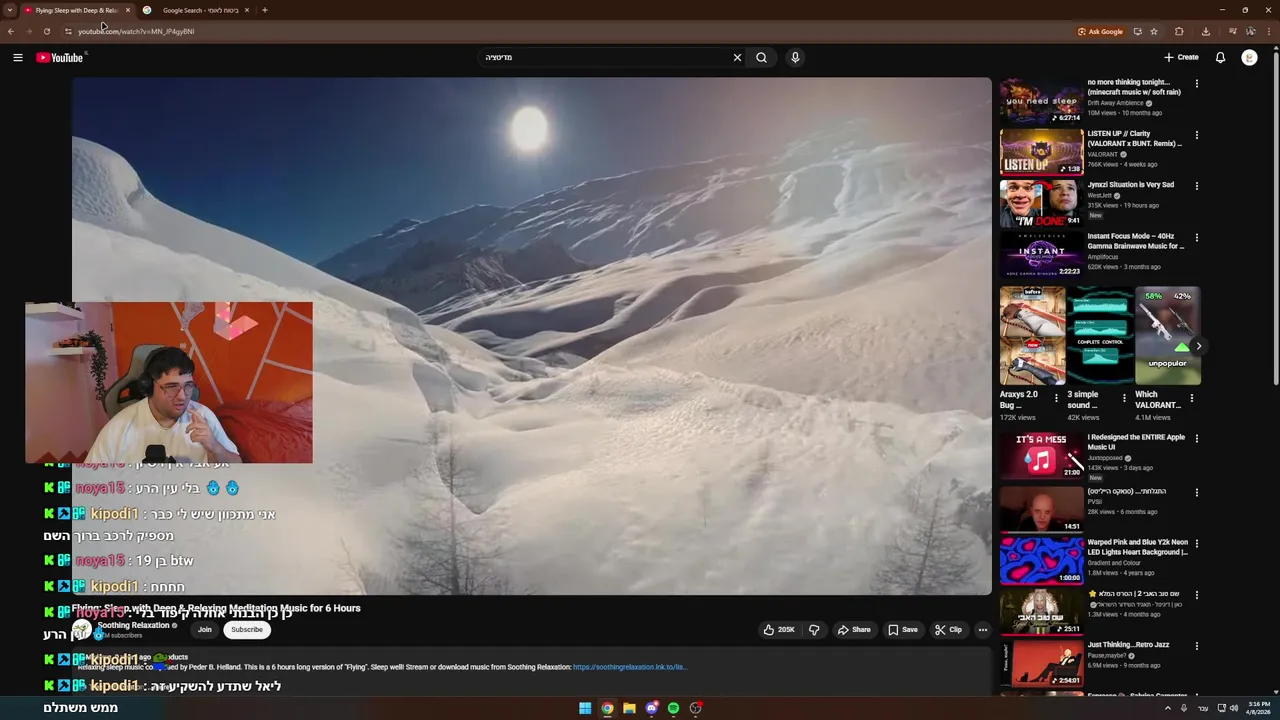Open Chrome extensions puzzle icon
The width and height of the screenshot is (1280, 720).
pos(1179,31)
